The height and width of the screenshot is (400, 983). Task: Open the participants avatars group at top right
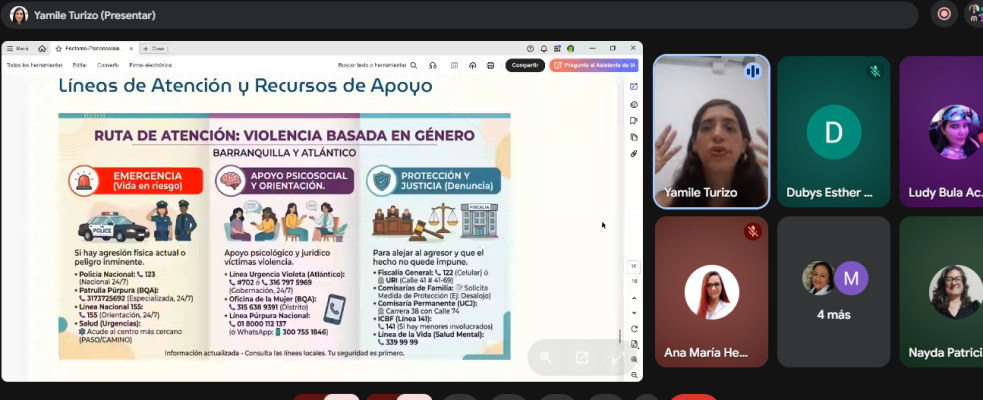[975, 14]
